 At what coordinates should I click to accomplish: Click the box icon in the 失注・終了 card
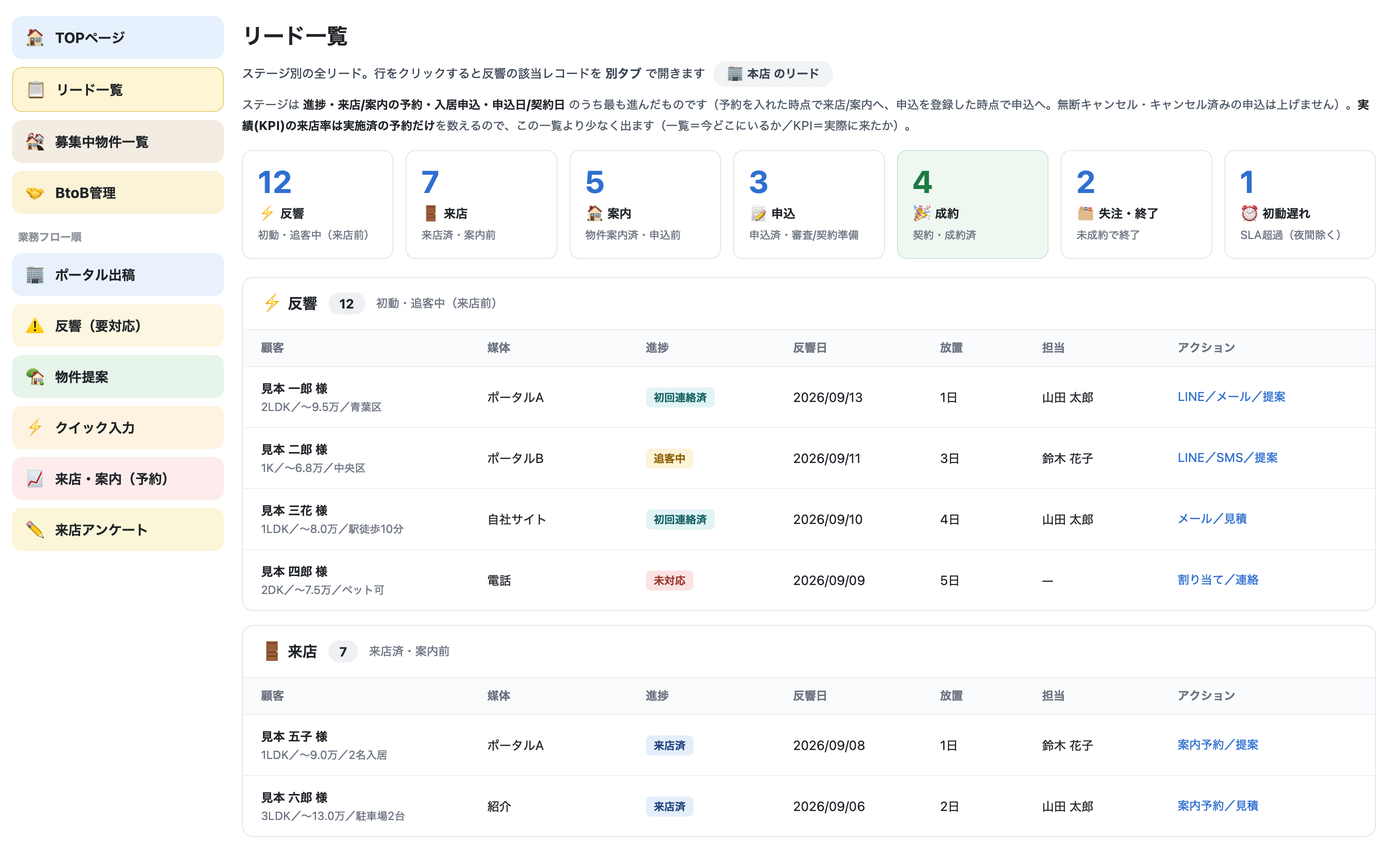click(x=1085, y=213)
